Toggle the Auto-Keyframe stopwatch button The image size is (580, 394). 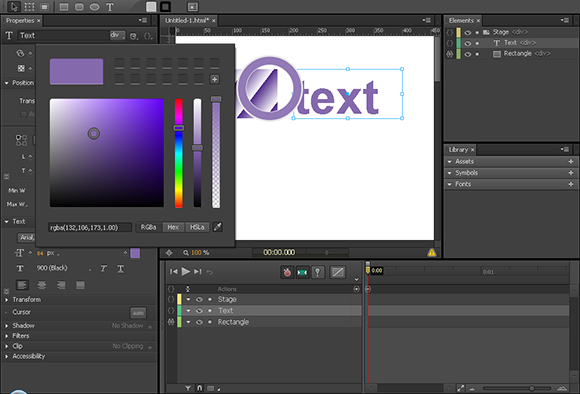[287, 272]
